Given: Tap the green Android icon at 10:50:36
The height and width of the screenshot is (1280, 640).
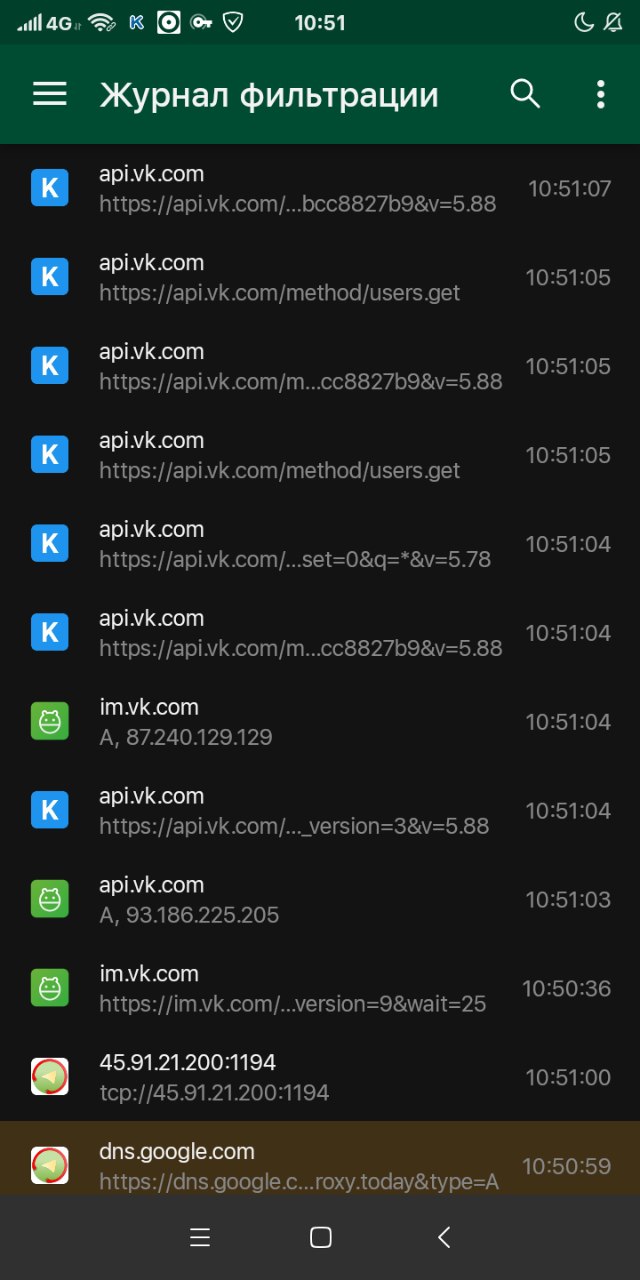Looking at the screenshot, I should pyautogui.click(x=50, y=989).
